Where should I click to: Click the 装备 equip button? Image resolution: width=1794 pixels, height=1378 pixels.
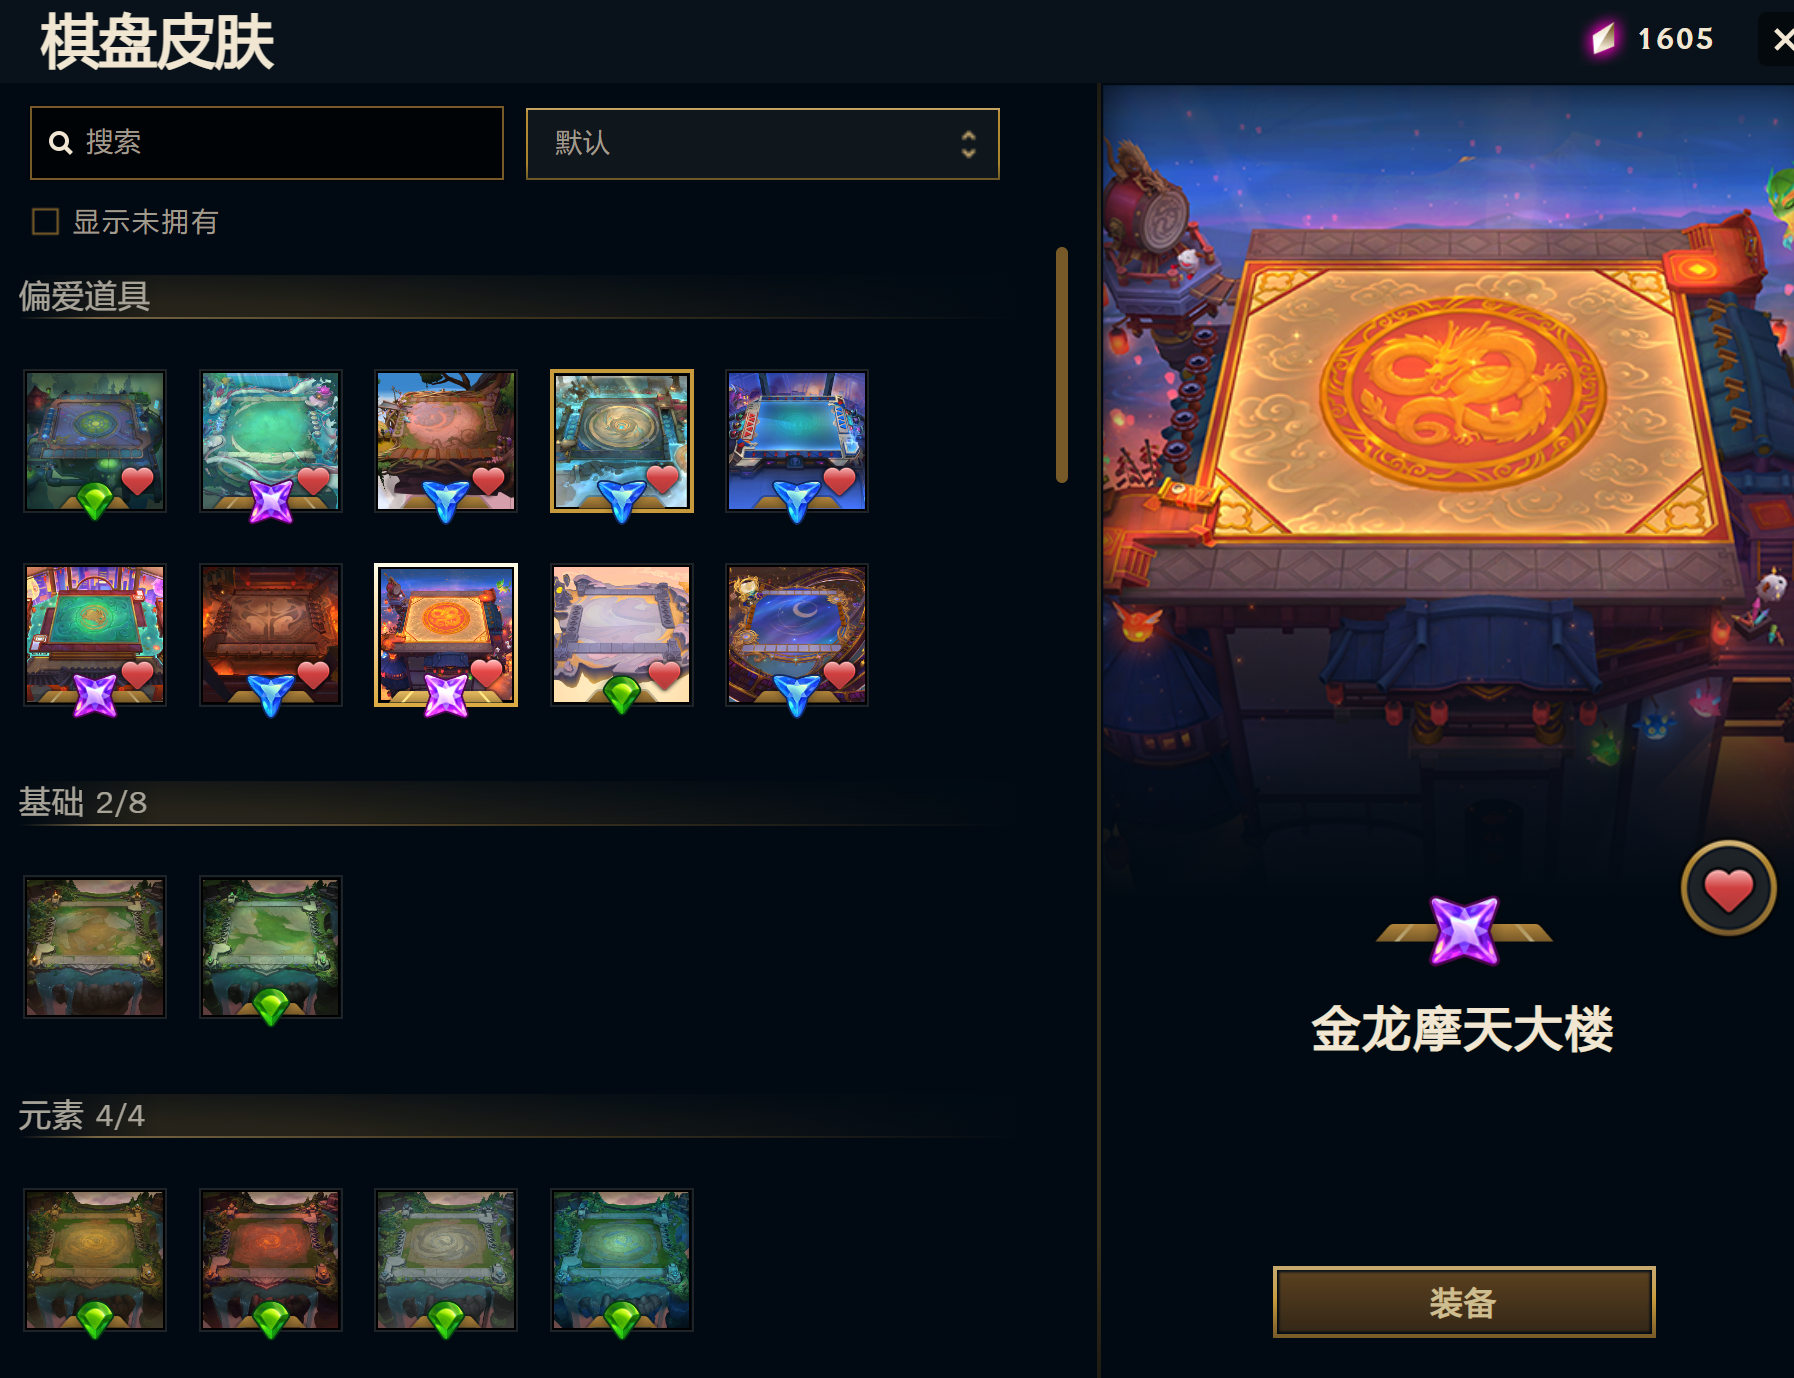[x=1463, y=1302]
